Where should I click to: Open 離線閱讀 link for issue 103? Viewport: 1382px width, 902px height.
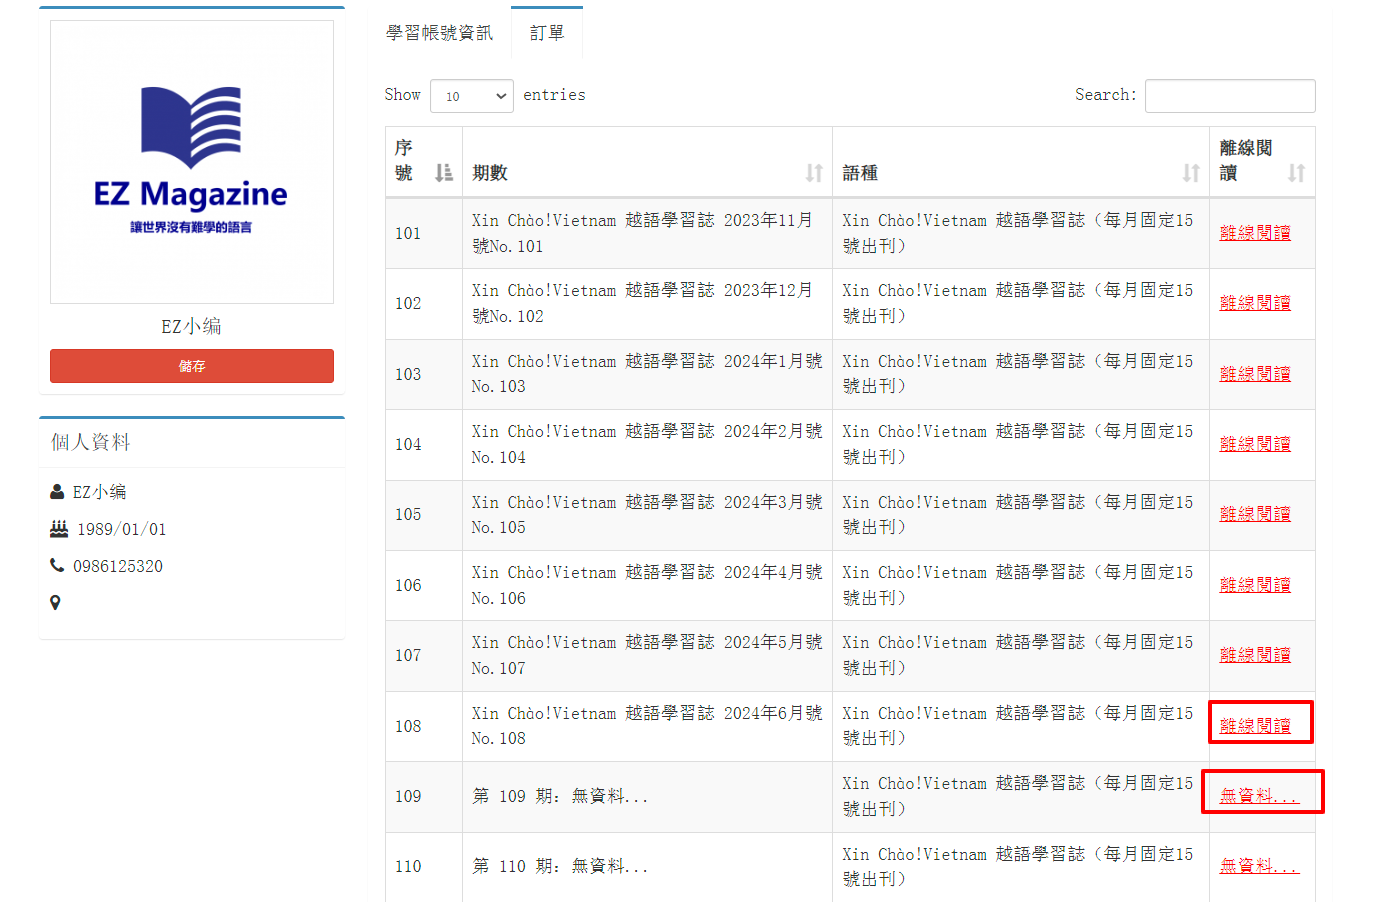[1255, 374]
